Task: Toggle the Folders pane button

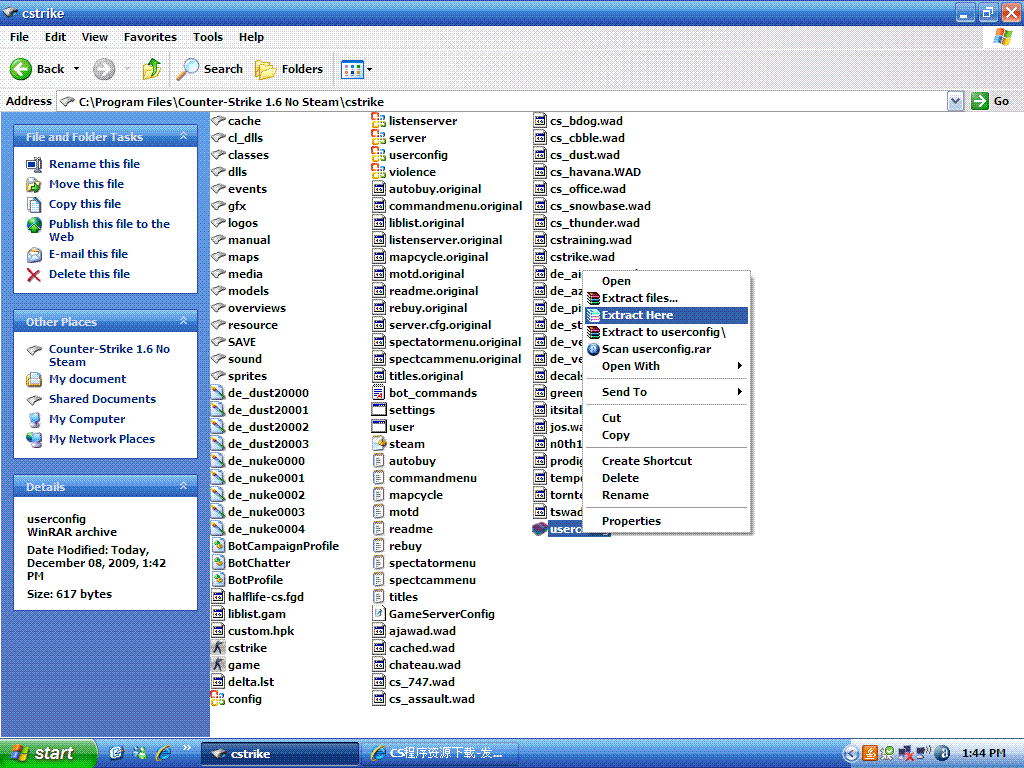Action: click(x=289, y=69)
